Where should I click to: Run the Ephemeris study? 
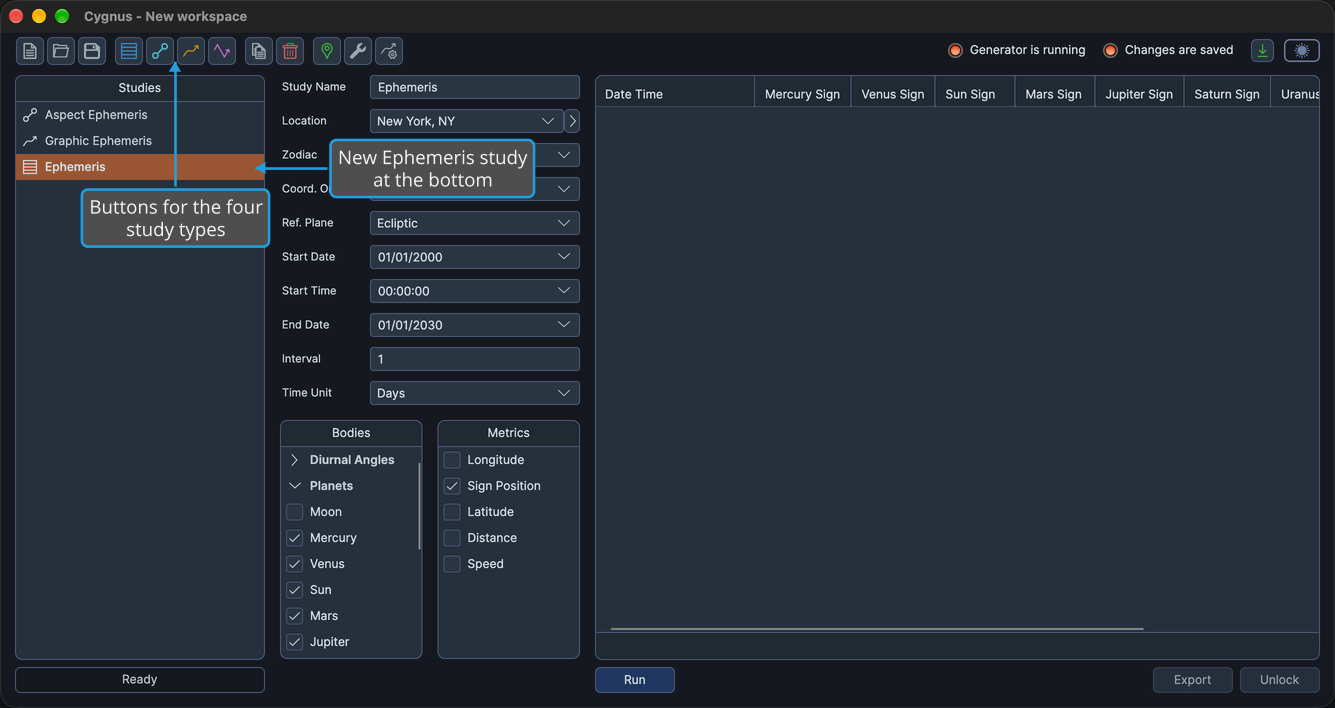(635, 680)
